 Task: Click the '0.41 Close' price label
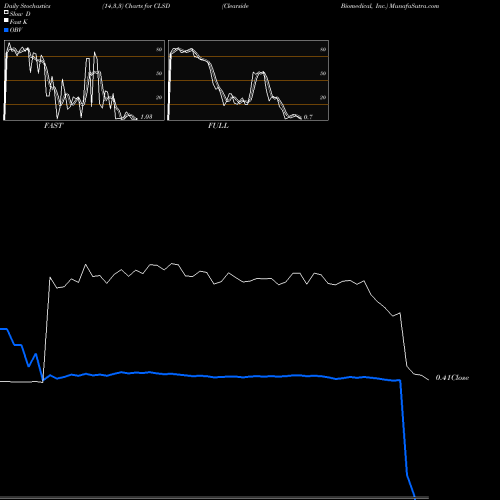point(452,378)
